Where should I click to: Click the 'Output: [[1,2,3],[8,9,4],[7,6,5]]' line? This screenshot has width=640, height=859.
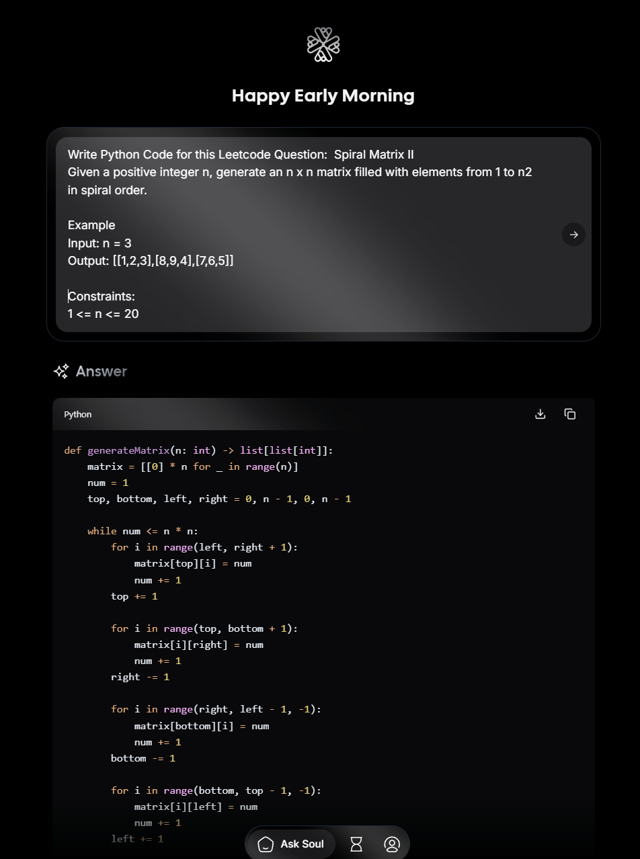coord(151,261)
